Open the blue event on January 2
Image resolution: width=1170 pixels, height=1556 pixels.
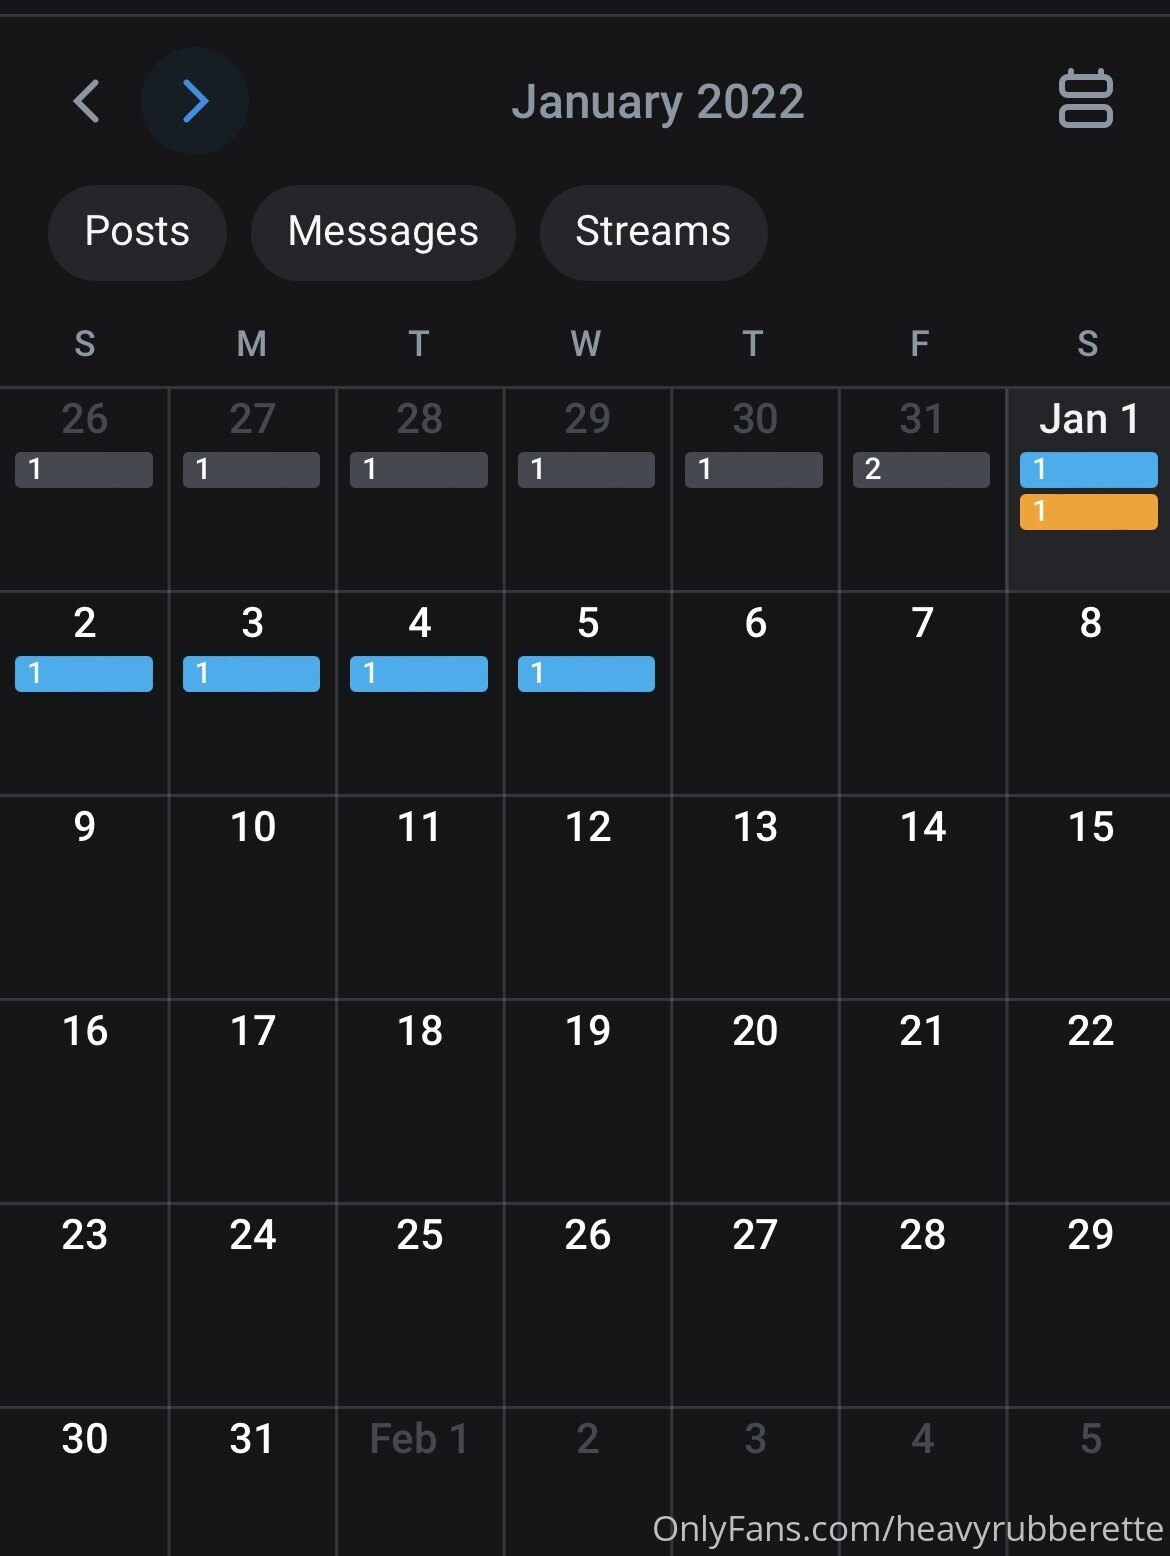coord(84,674)
